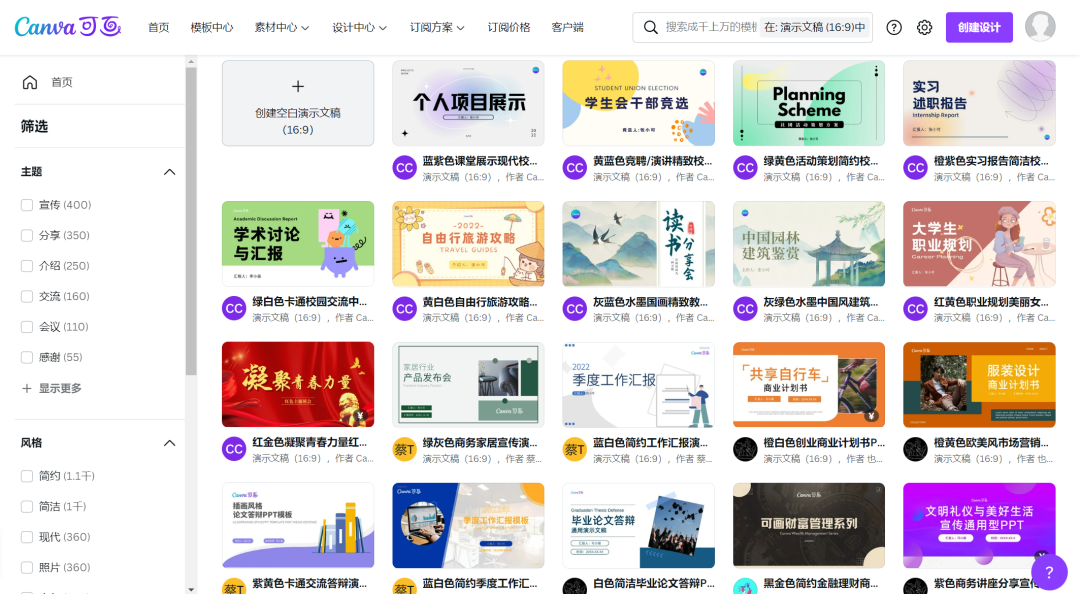
Task: Click the plus icon to create blank presentation
Action: point(298,87)
